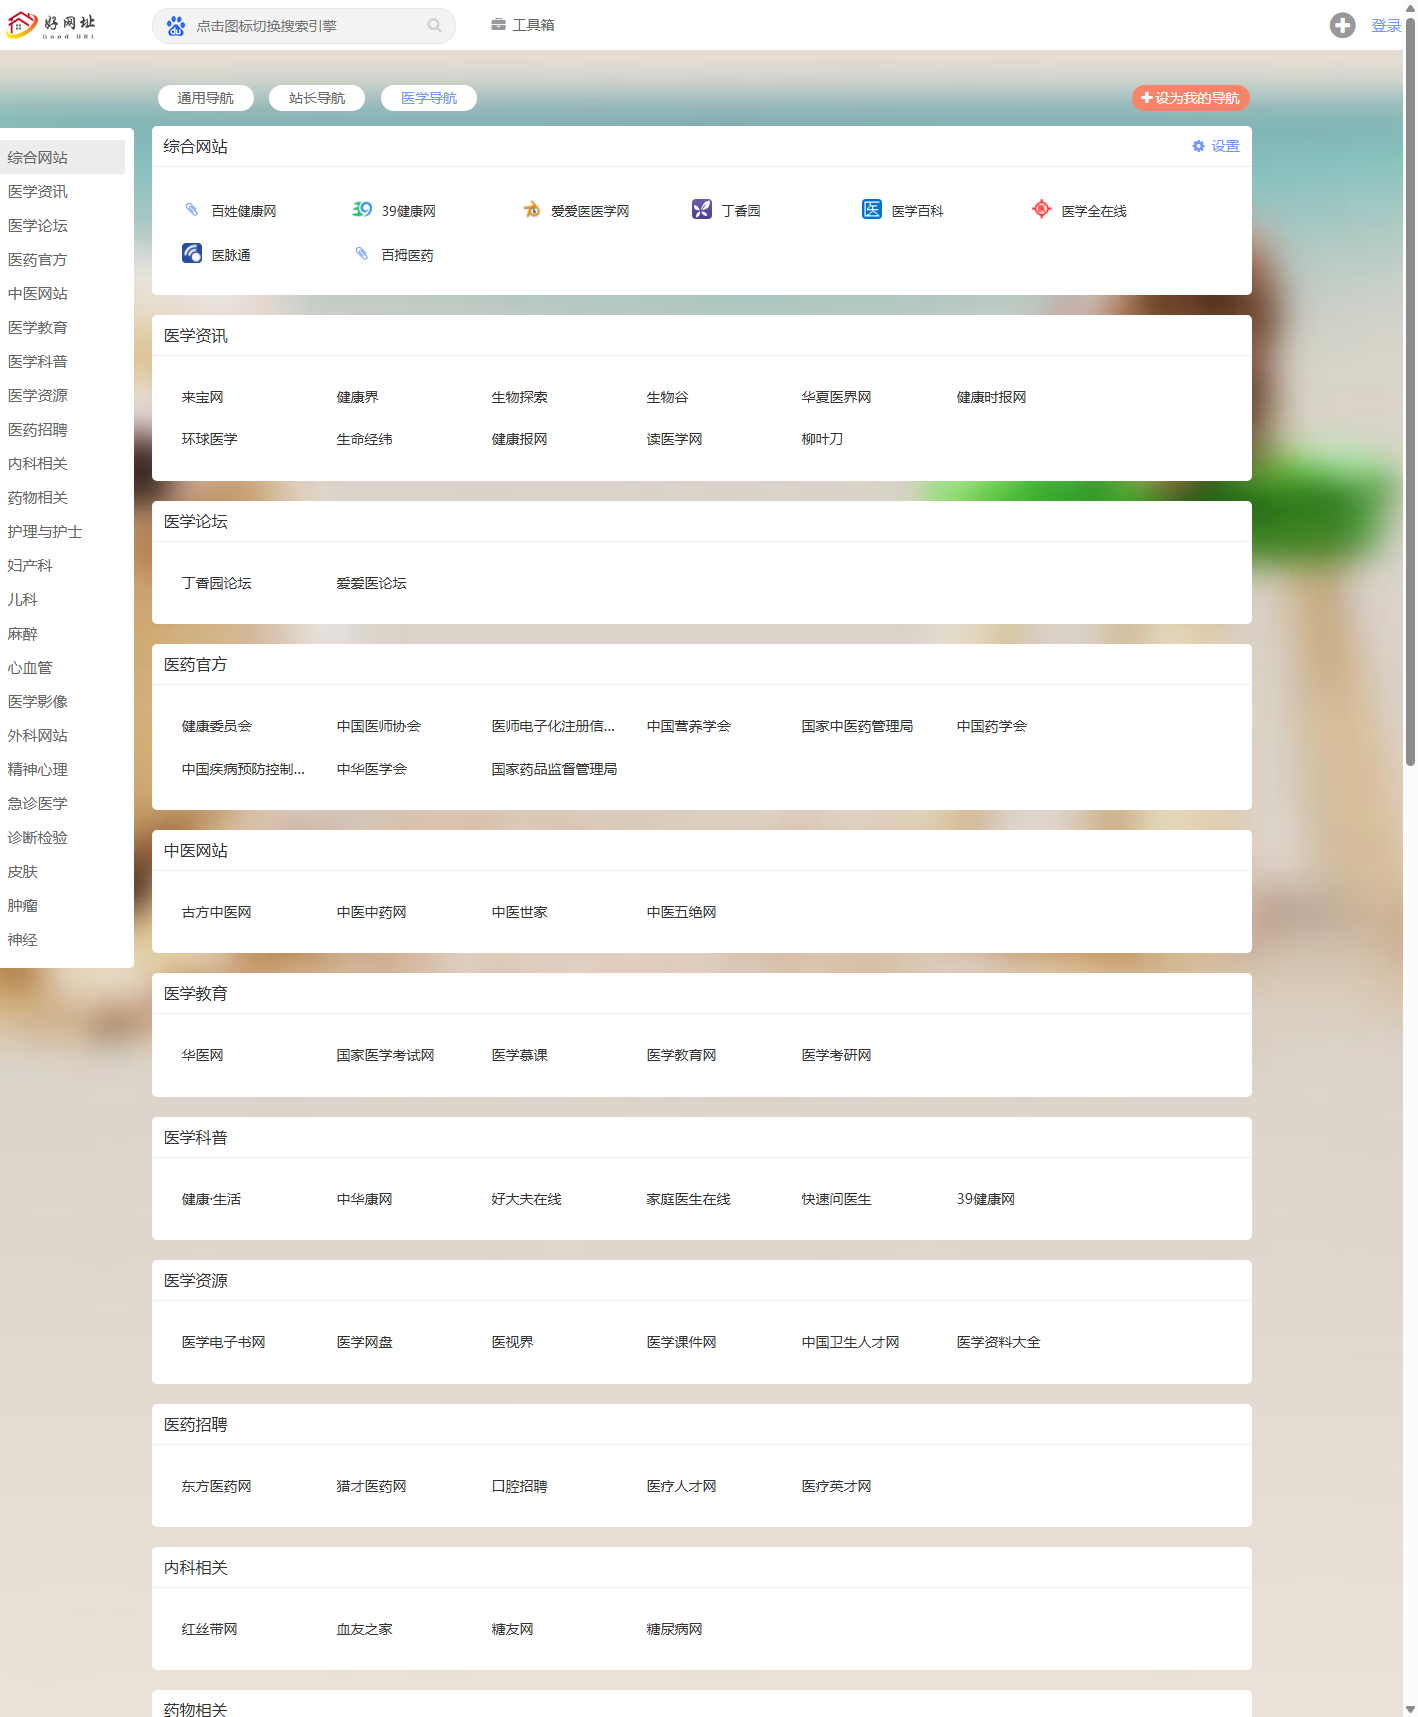Image resolution: width=1418 pixels, height=1717 pixels.
Task: Switch to the 通用导航 tab
Action: [x=206, y=98]
